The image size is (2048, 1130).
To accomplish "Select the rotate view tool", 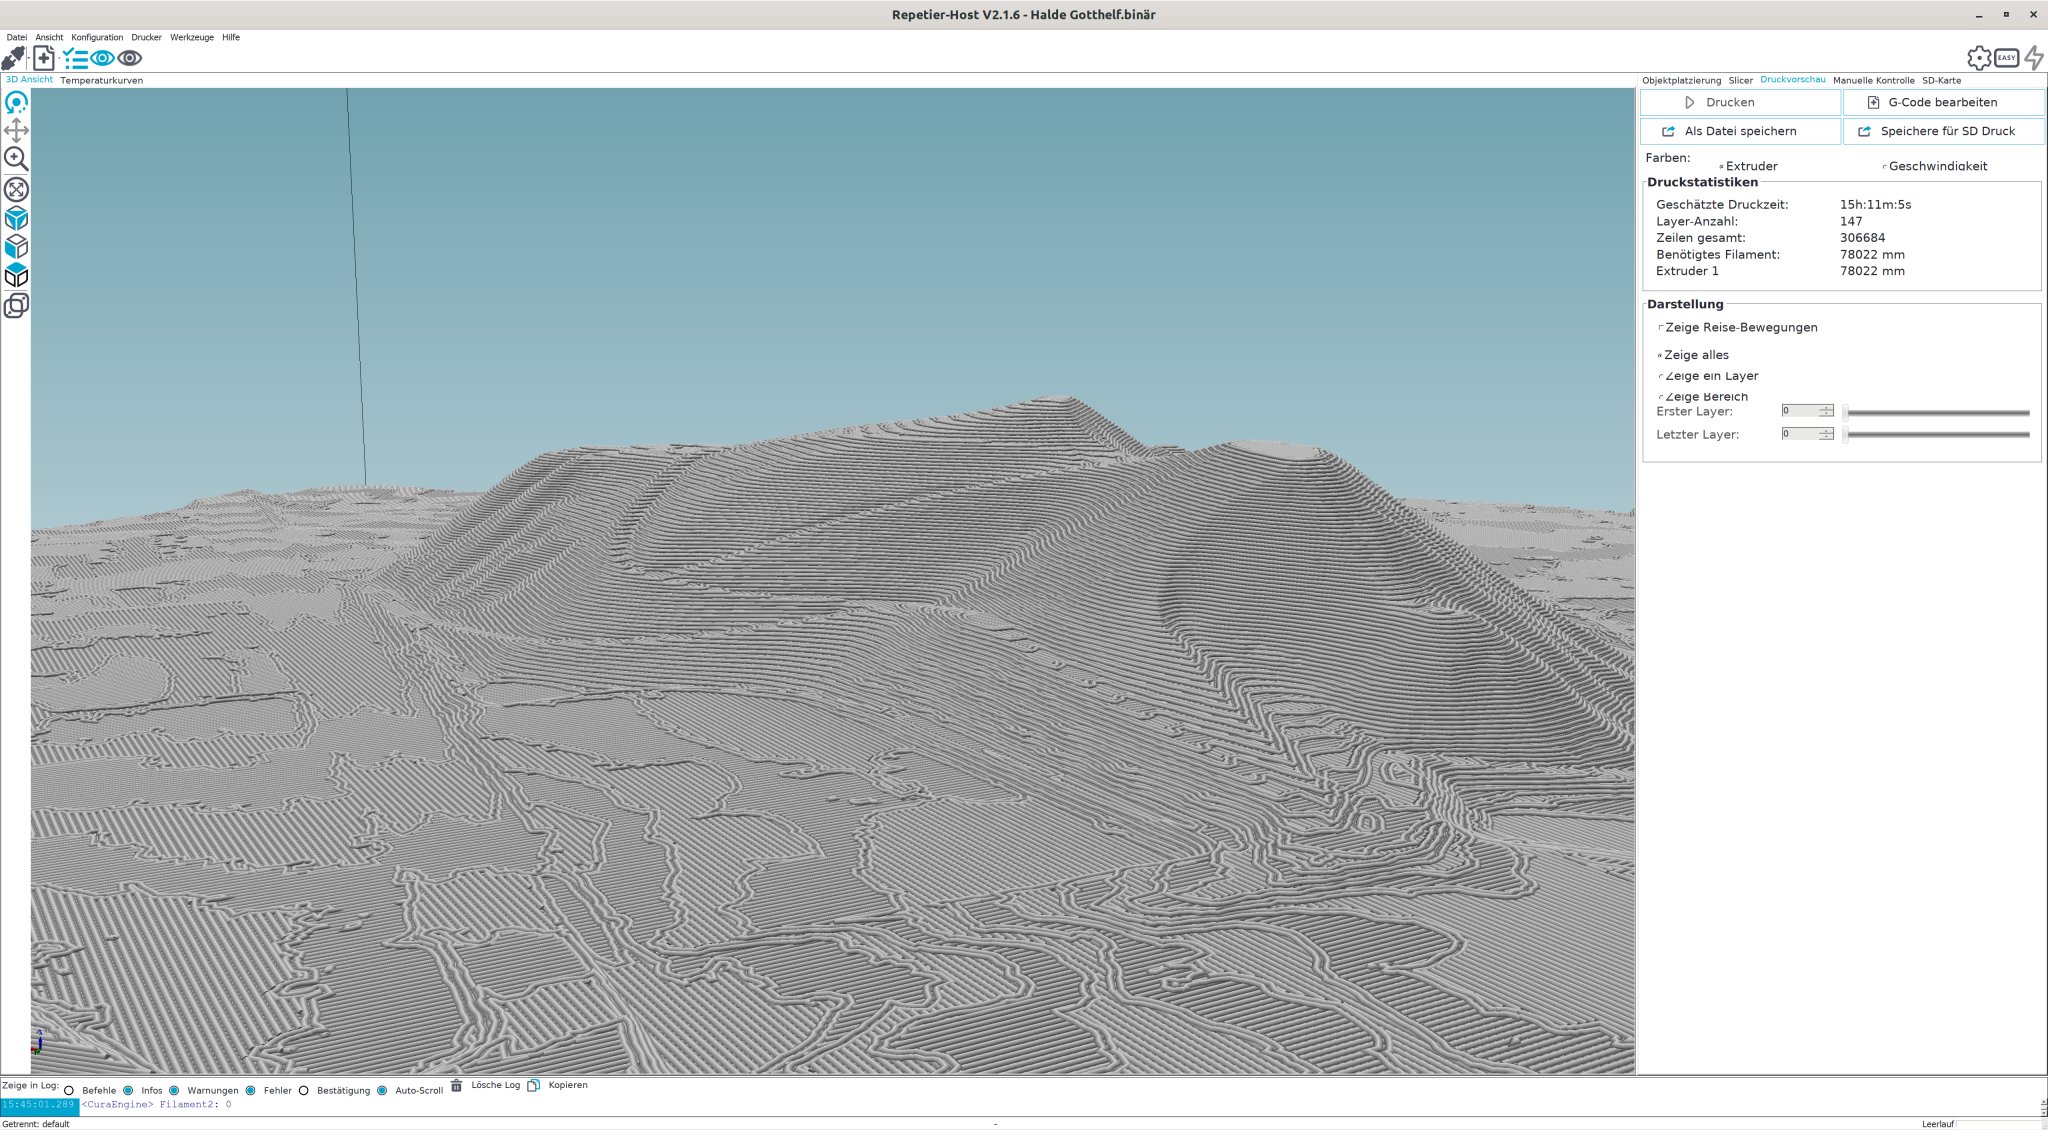I will (x=16, y=103).
